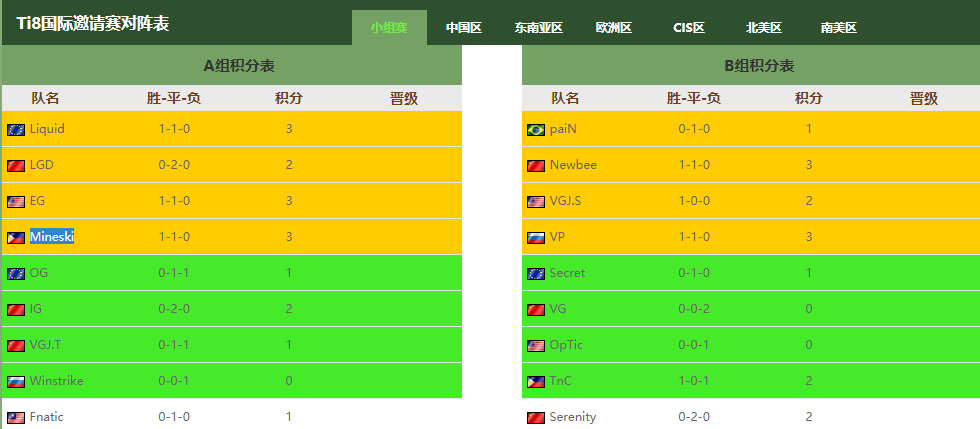Click the B组积分表 header

759,66
